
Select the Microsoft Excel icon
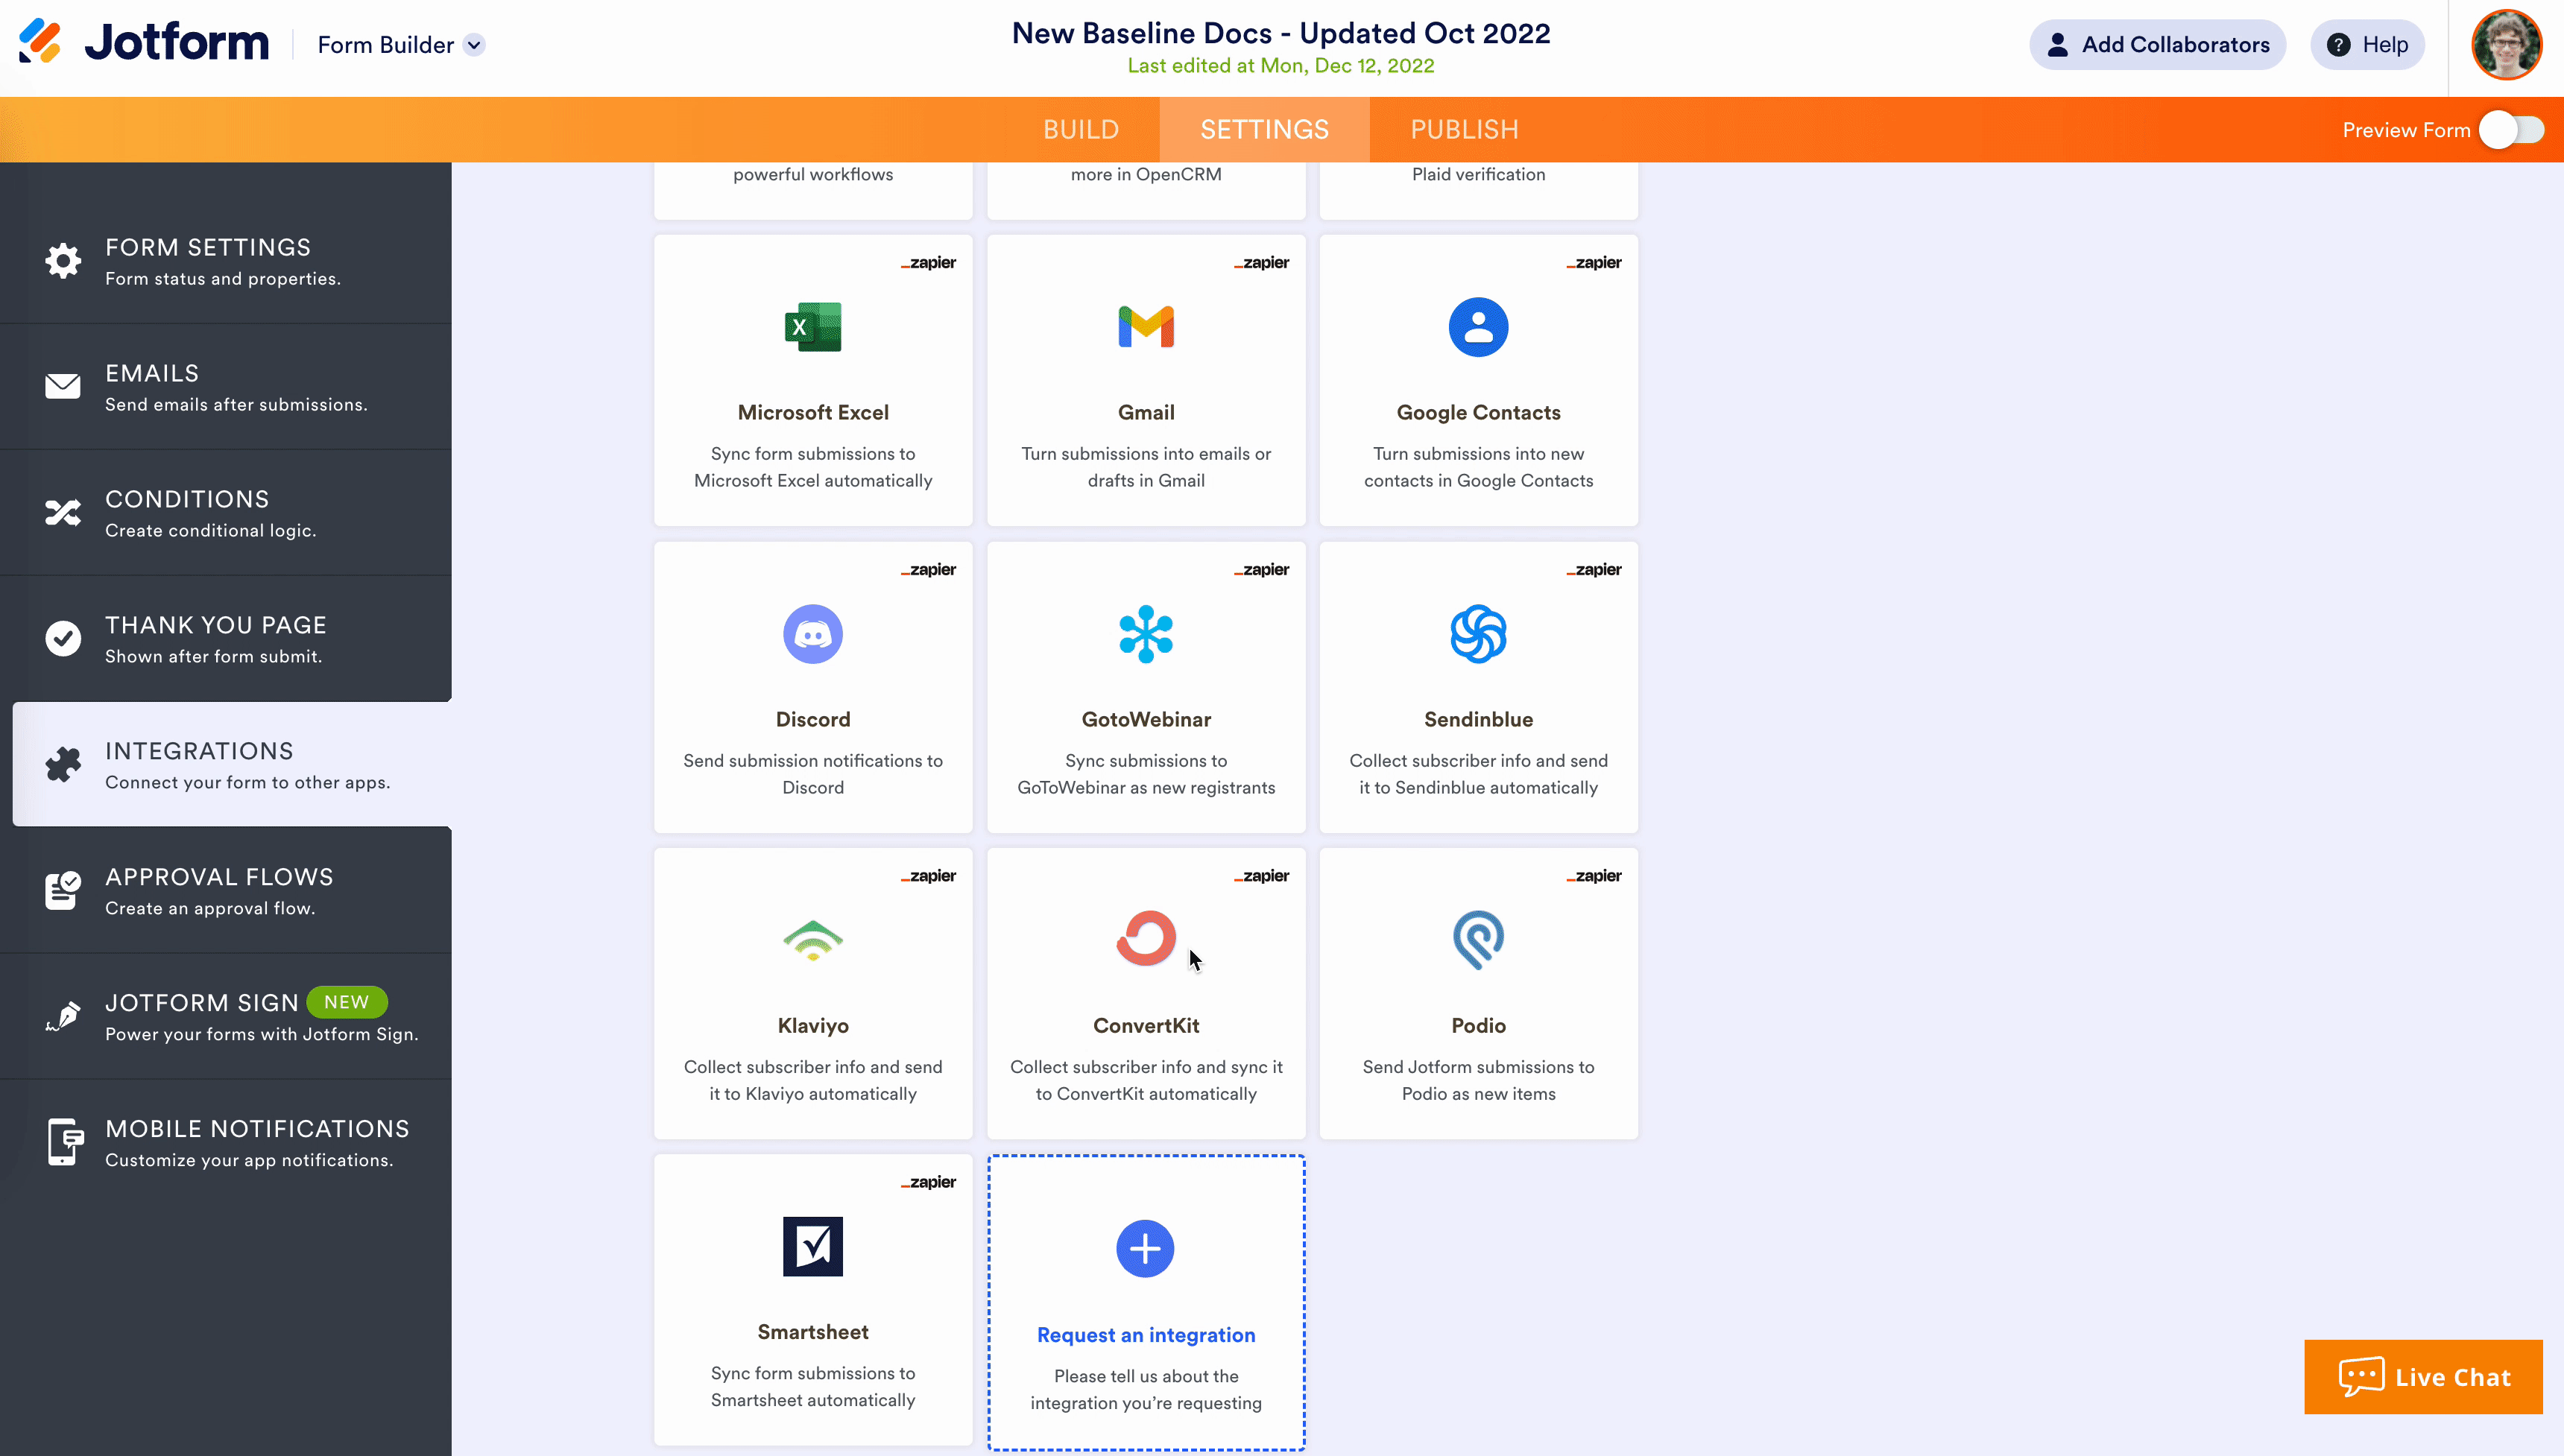pos(813,327)
